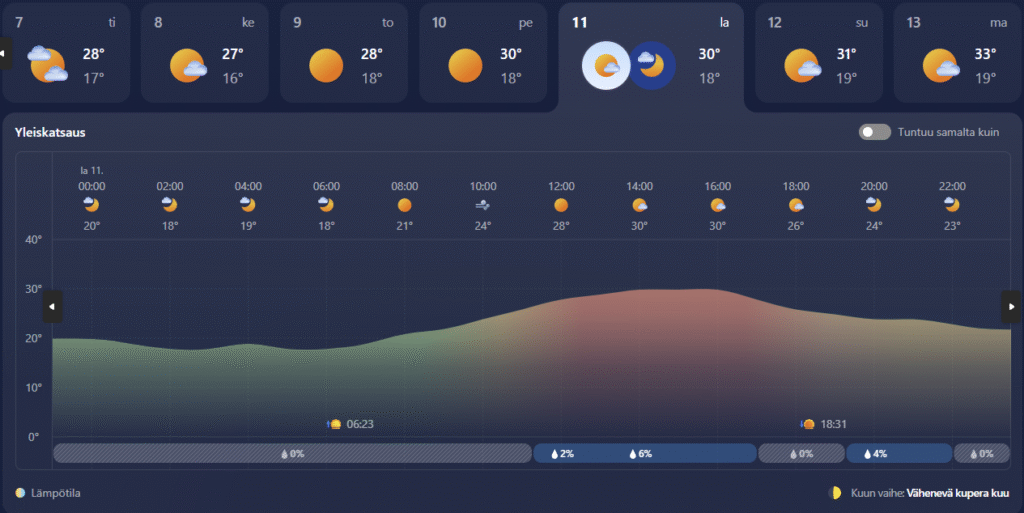Viewport: 1024px width, 513px height.
Task: Click the sunset icon at 18:31
Action: coord(808,424)
